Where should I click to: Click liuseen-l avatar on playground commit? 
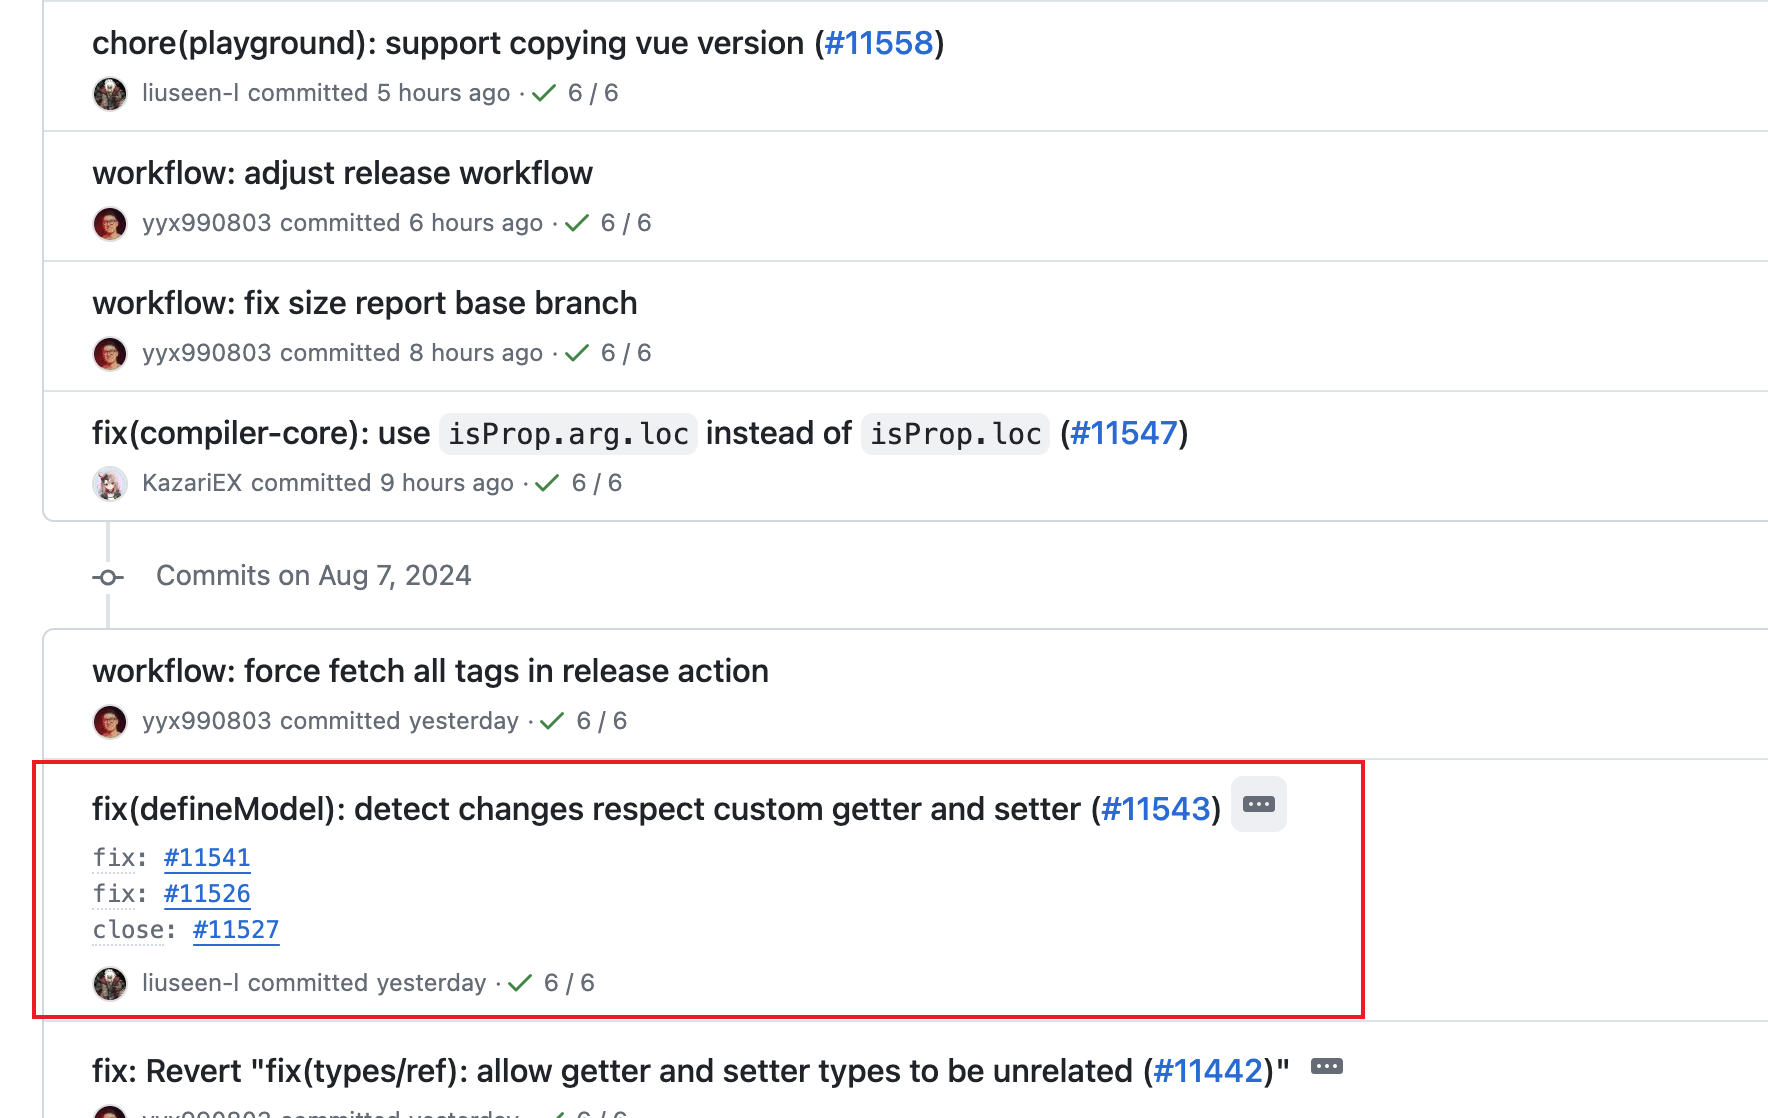point(110,94)
